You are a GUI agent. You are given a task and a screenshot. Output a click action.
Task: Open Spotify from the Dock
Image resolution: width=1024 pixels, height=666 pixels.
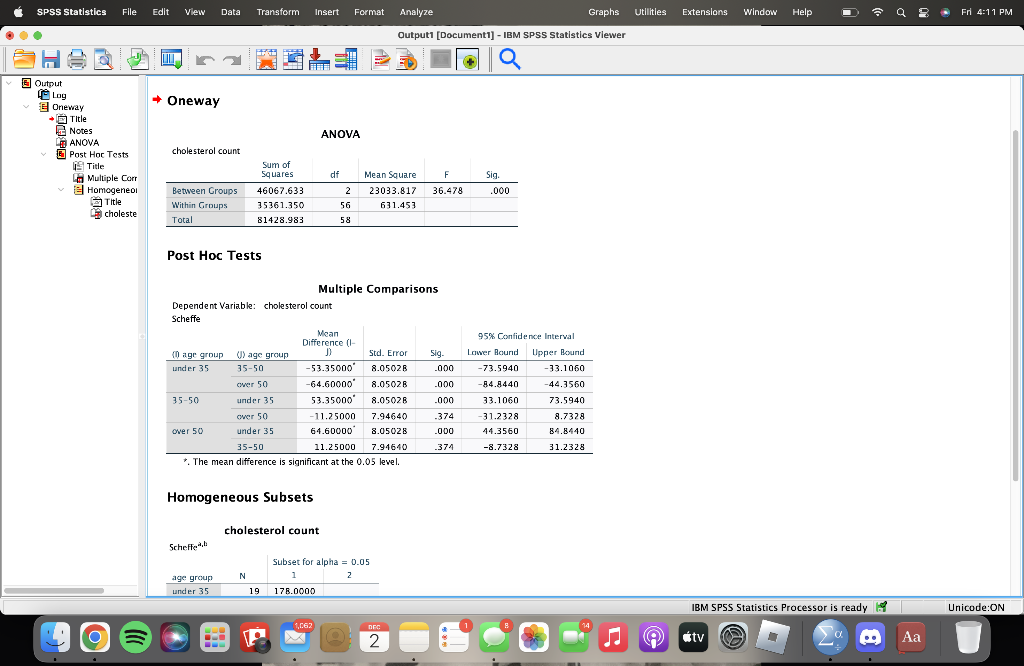135,637
